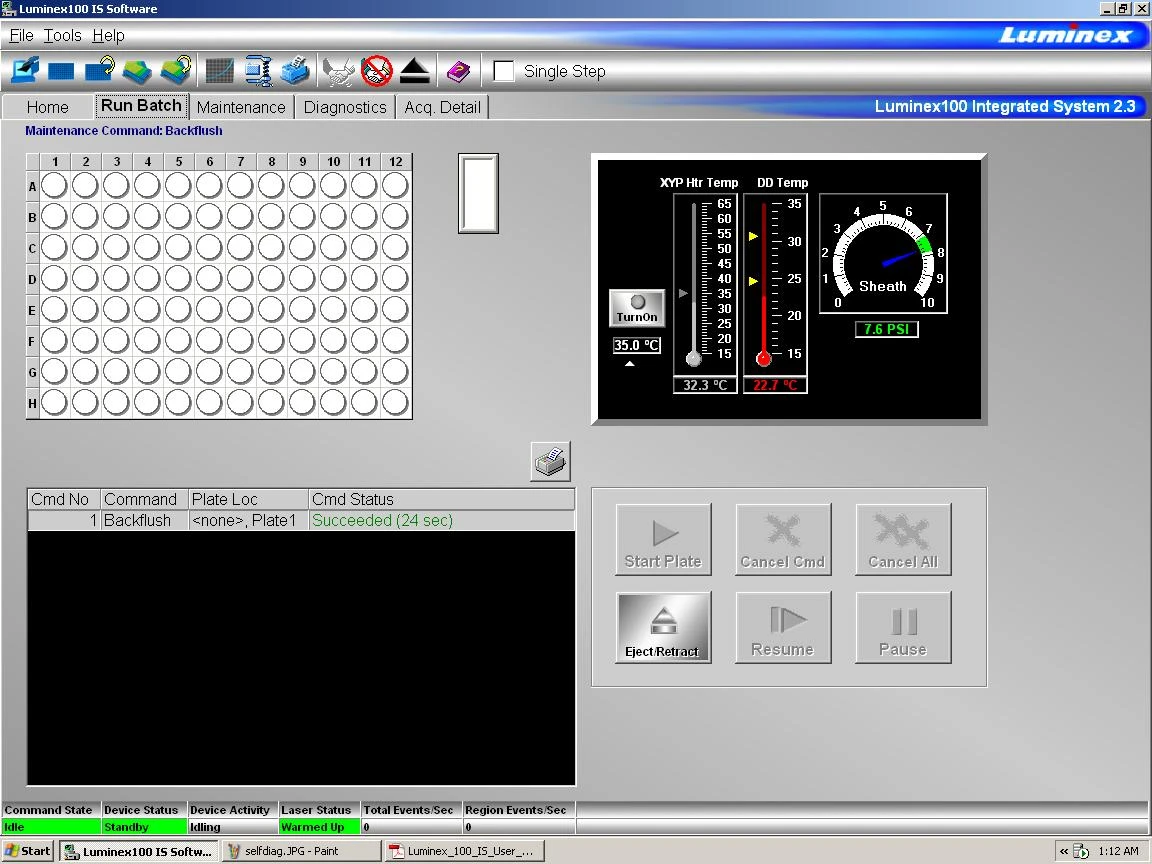Viewport: 1152px width, 864px height.
Task: Expand the system tray chevron arrow
Action: point(1064,852)
